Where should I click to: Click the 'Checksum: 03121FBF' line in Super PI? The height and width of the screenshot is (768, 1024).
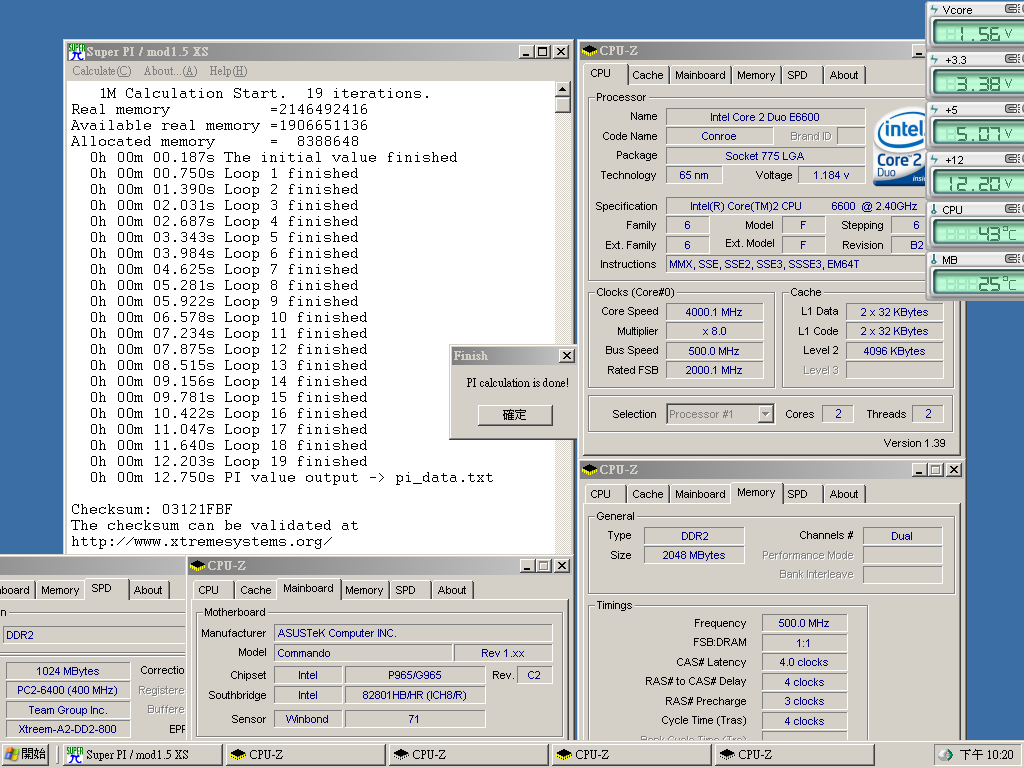click(x=152, y=509)
